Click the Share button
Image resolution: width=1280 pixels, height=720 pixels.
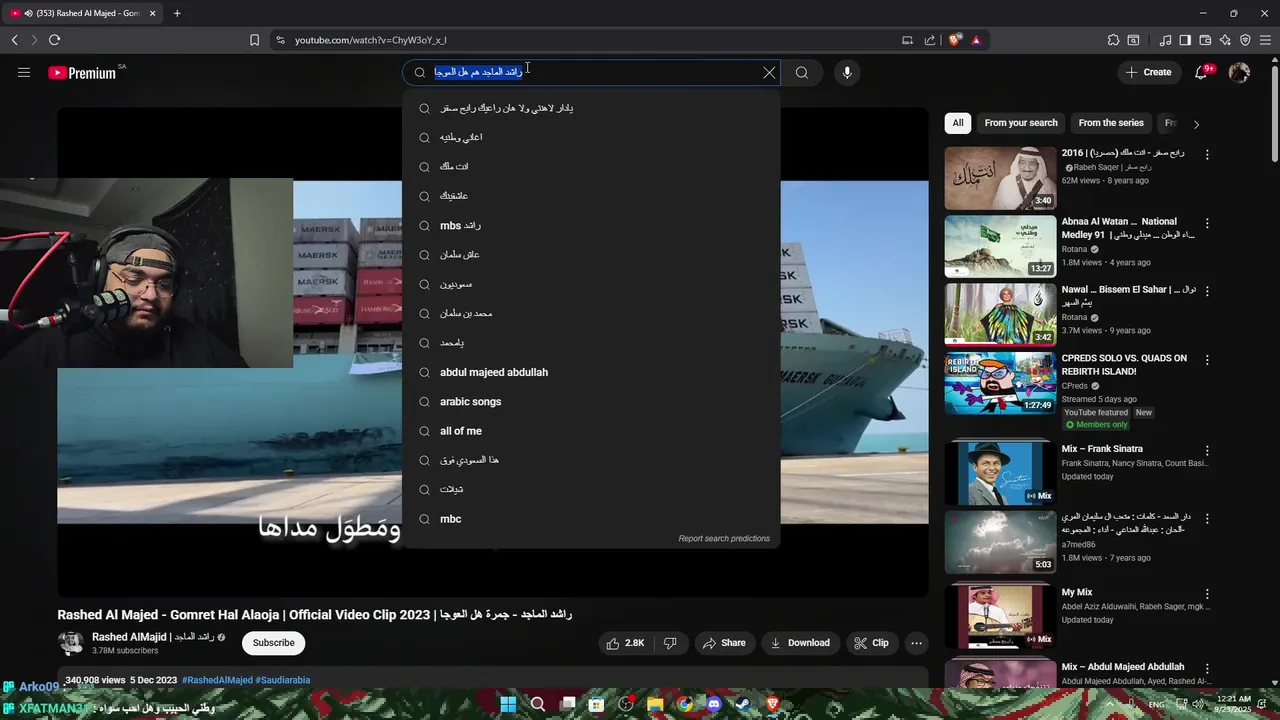tap(723, 643)
